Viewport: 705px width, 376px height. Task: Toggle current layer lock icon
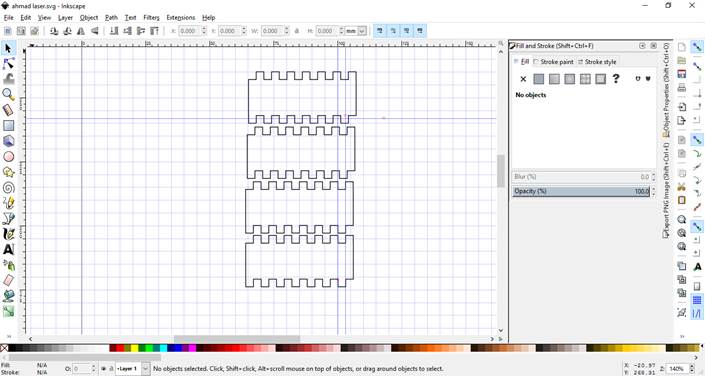pyautogui.click(x=111, y=368)
